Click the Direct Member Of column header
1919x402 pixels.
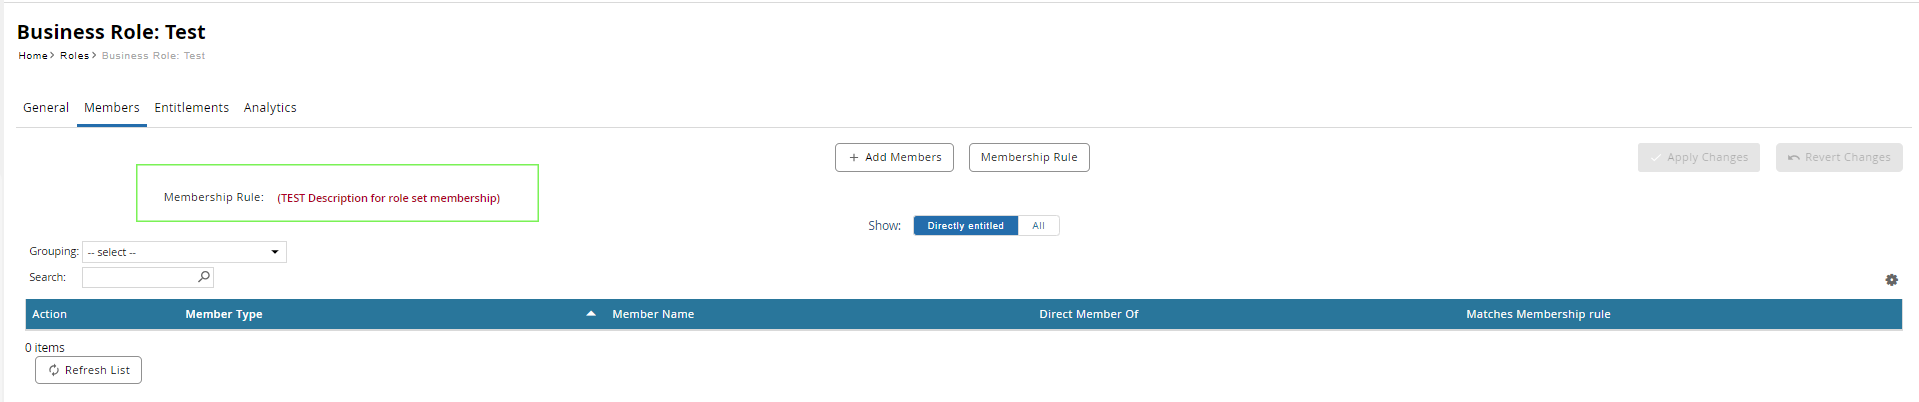(x=1088, y=314)
